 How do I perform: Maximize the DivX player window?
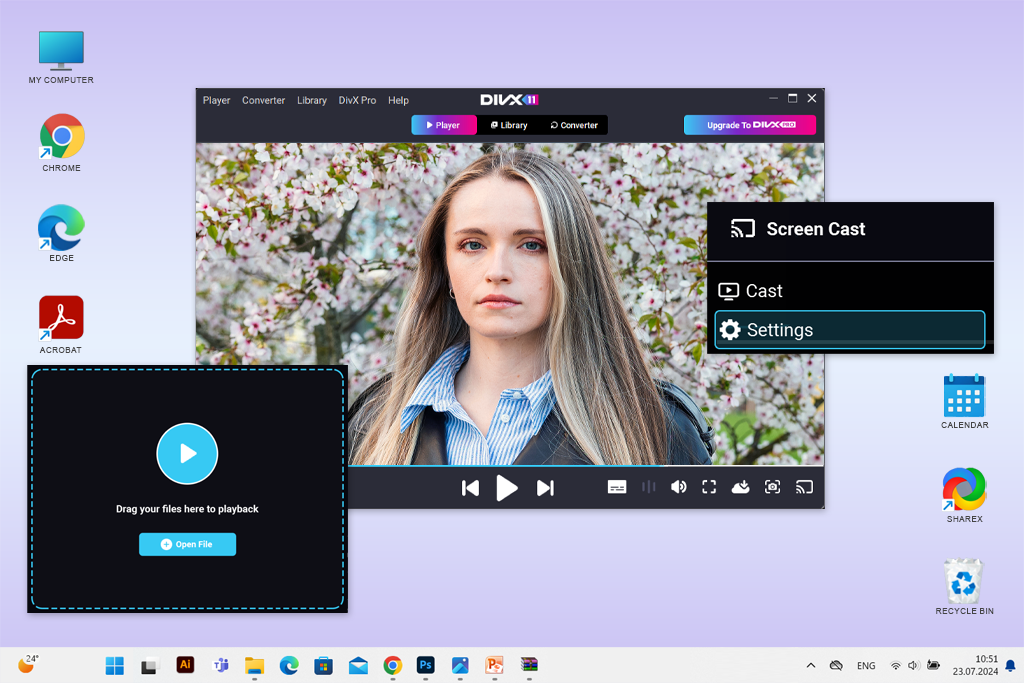coord(792,98)
